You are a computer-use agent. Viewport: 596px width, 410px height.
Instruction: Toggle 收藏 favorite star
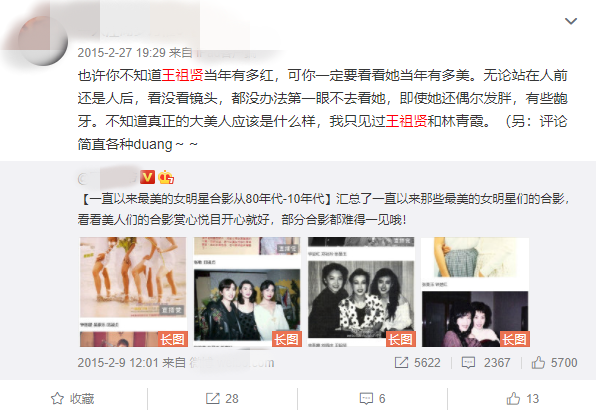pyautogui.click(x=73, y=399)
